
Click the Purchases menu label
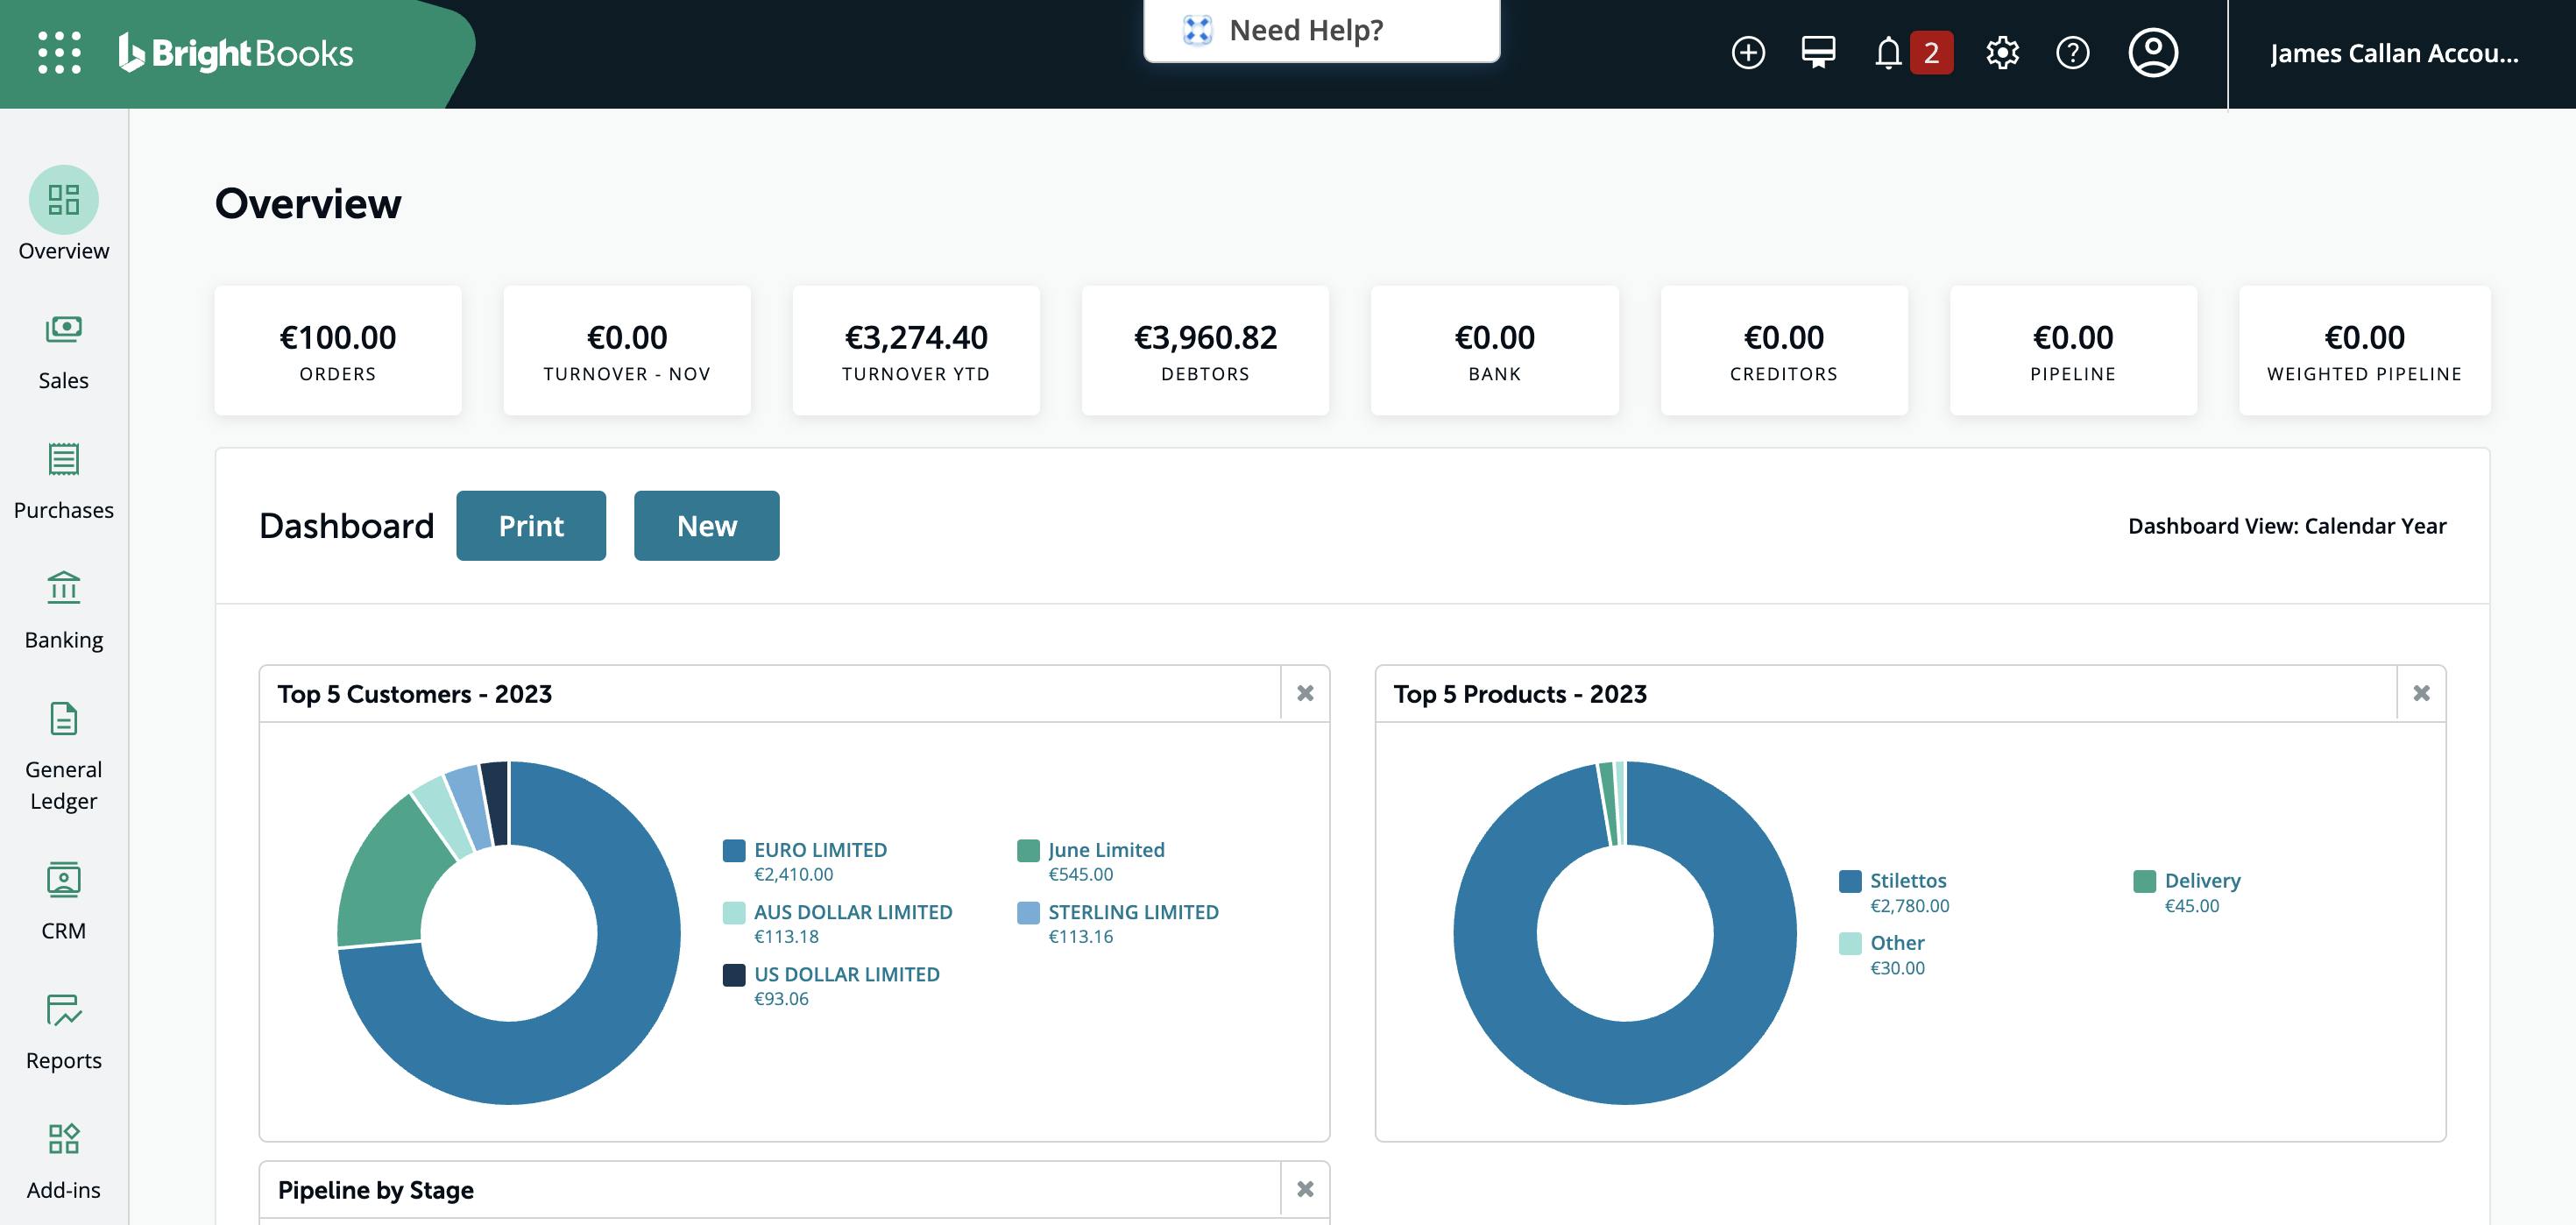pyautogui.click(x=64, y=511)
